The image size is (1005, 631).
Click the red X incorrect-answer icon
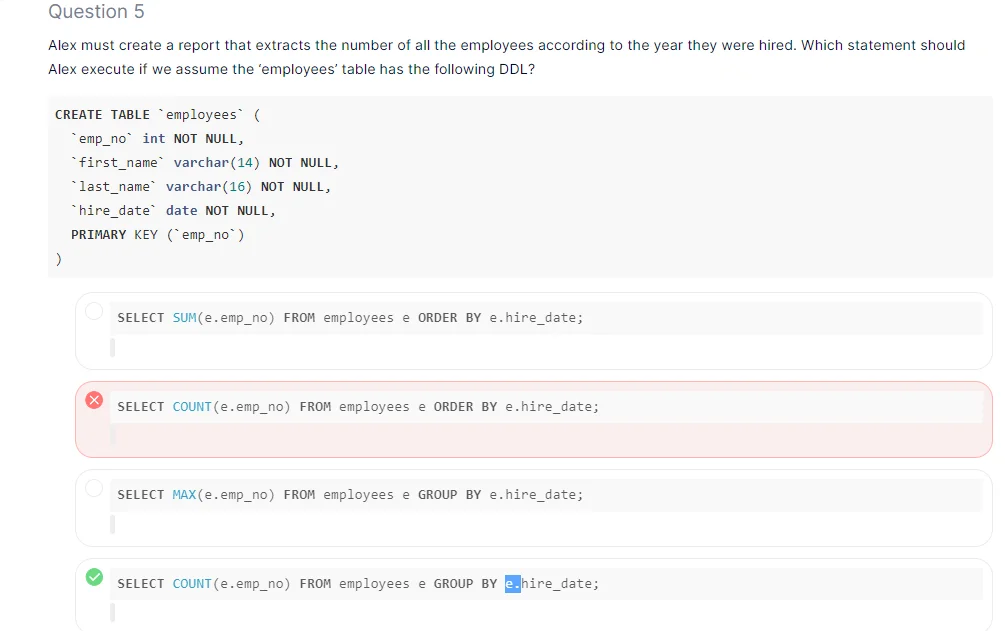(x=94, y=400)
